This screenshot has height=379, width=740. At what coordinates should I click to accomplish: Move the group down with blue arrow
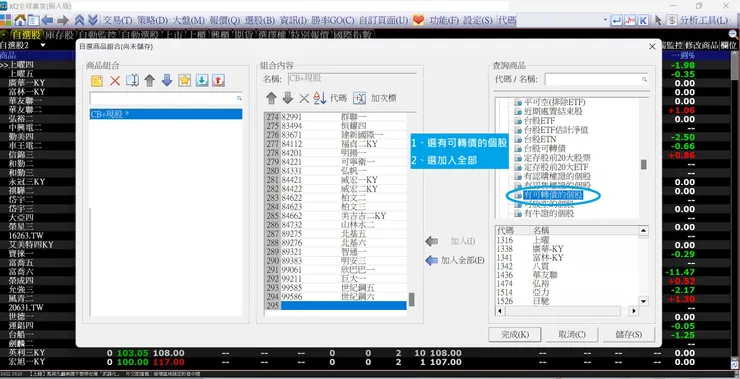tap(167, 81)
